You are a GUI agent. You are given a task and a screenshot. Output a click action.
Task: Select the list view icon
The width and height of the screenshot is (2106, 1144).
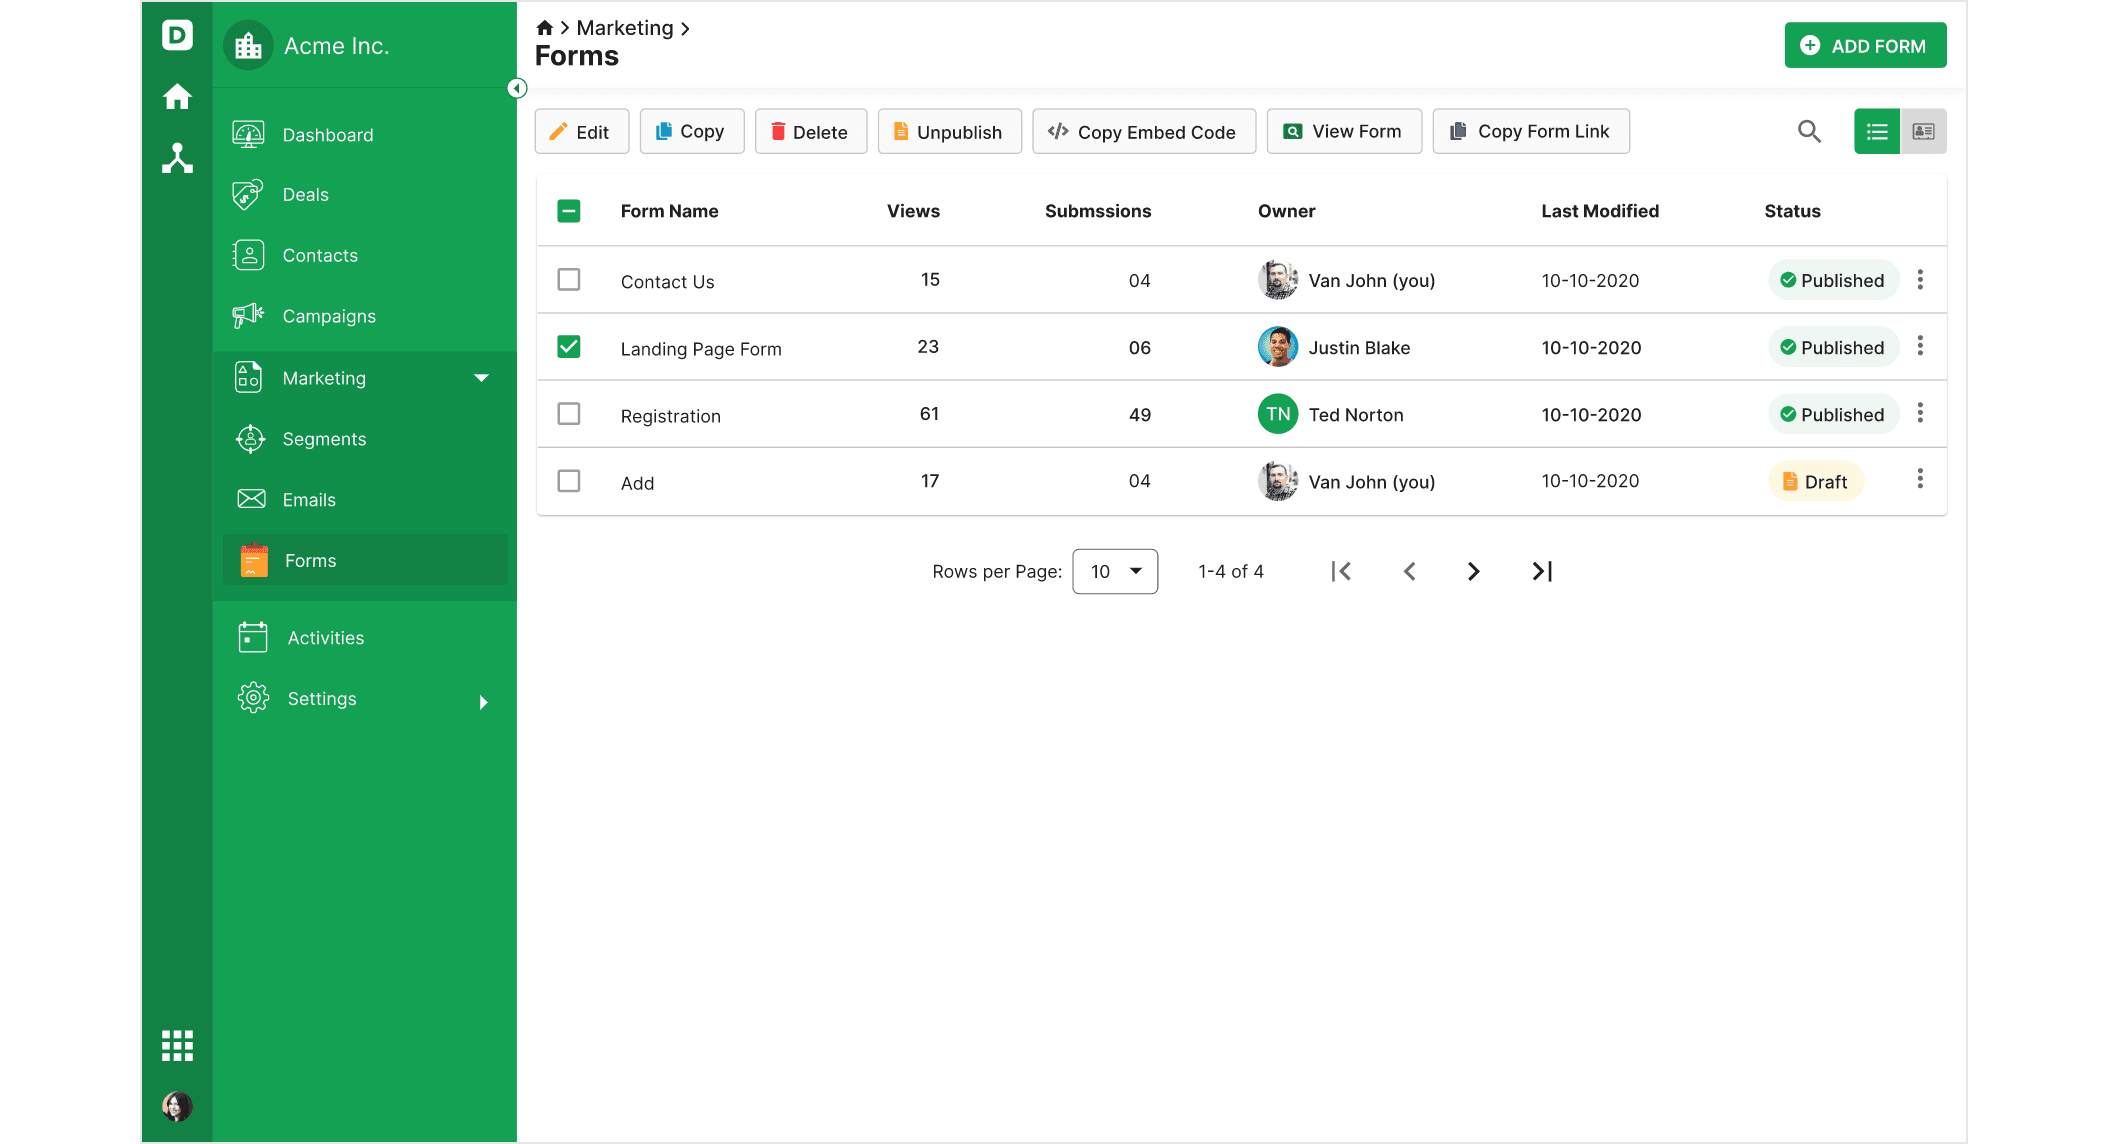[x=1877, y=131]
